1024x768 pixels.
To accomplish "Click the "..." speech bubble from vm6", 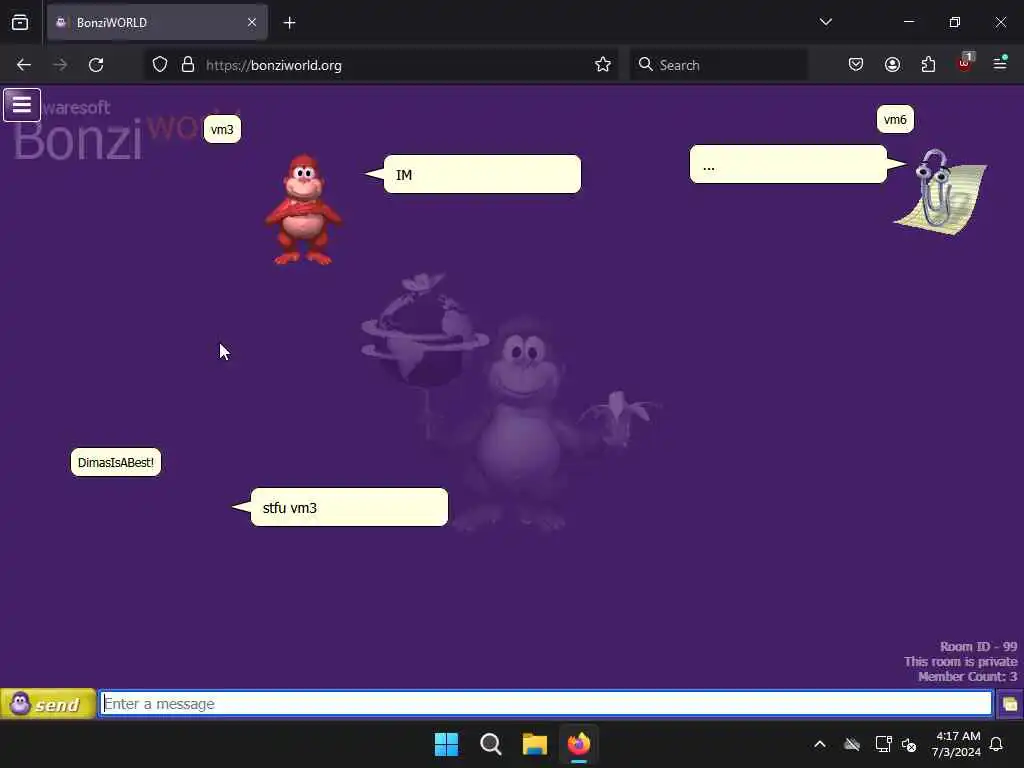I will 788,164.
